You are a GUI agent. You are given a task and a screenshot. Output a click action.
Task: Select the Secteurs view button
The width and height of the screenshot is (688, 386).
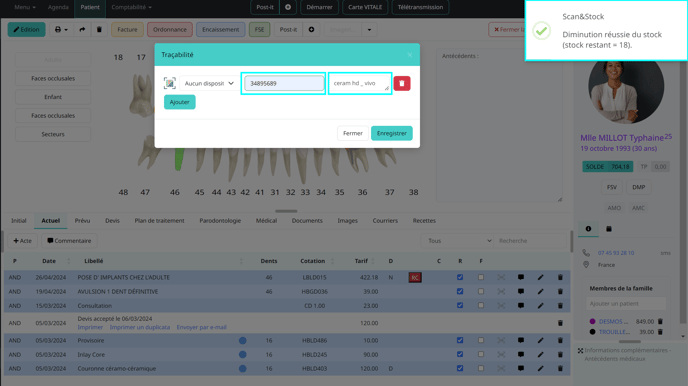tap(53, 134)
